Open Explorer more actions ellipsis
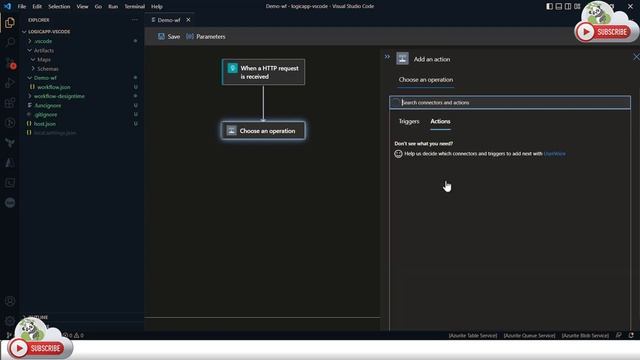 pyautogui.click(x=135, y=20)
